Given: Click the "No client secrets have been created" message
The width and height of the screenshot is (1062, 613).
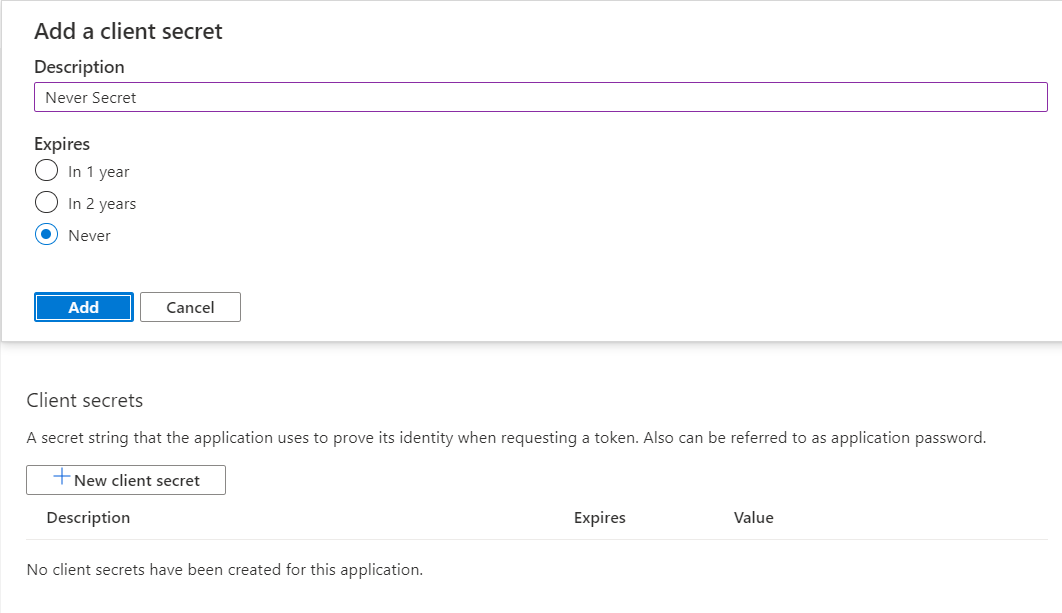Looking at the screenshot, I should (225, 570).
